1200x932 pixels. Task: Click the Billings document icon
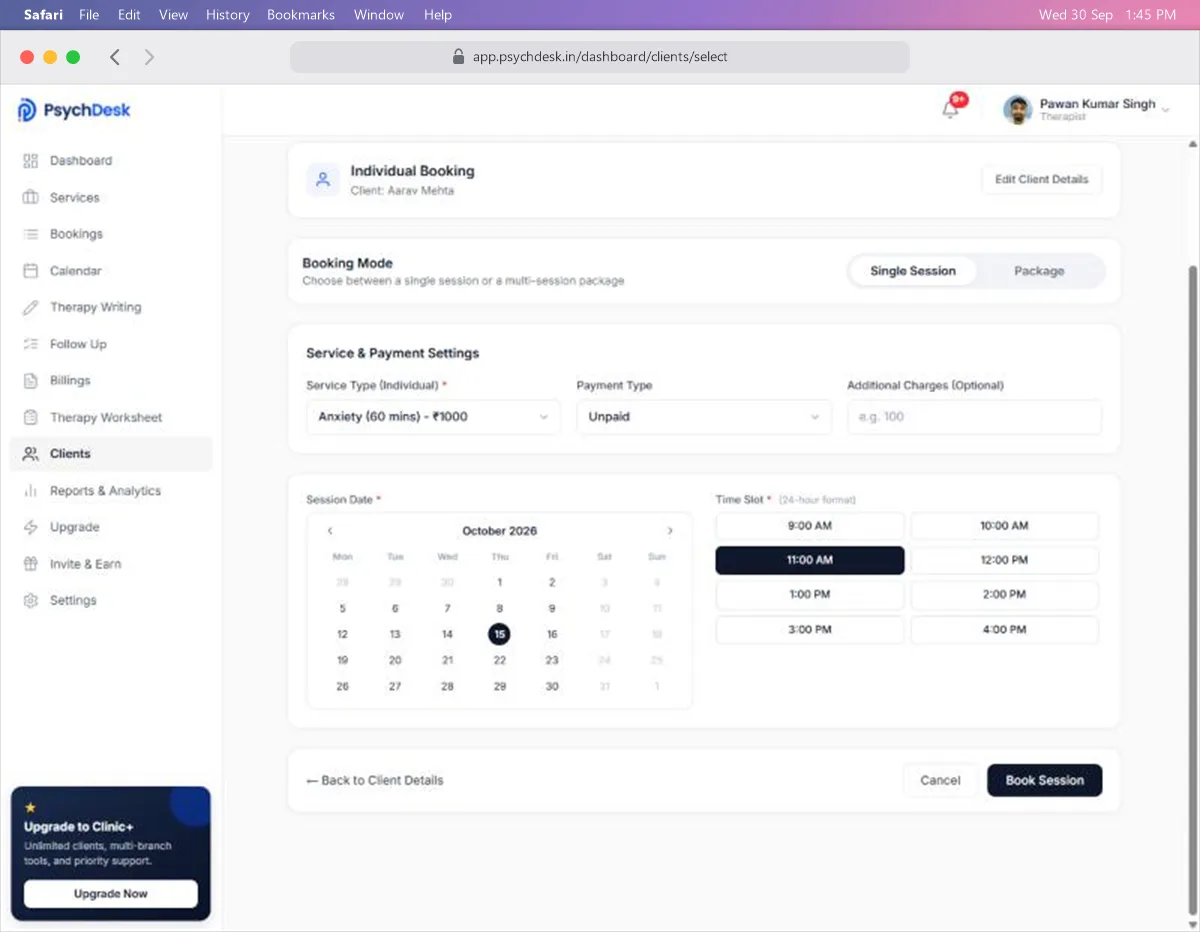(30, 380)
